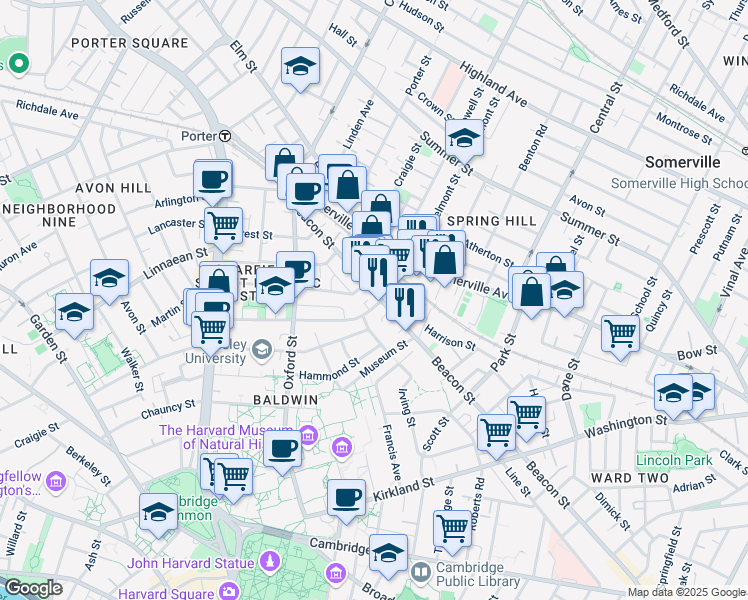Viewport: 748px width, 600px height.
Task: Open the shopping bag marker left of Park St
Action: click(532, 293)
